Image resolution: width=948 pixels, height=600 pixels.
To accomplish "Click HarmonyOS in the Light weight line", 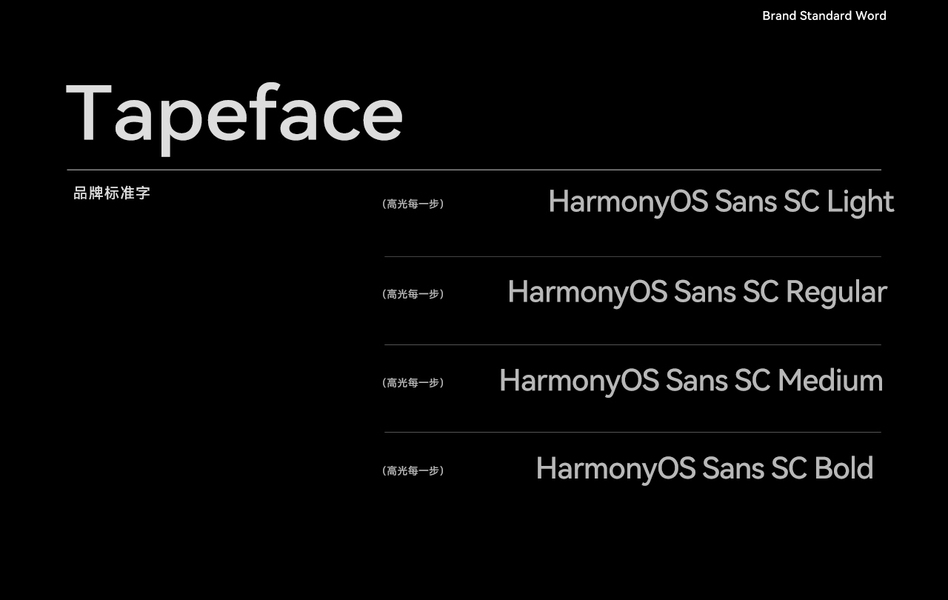I will click(x=628, y=202).
